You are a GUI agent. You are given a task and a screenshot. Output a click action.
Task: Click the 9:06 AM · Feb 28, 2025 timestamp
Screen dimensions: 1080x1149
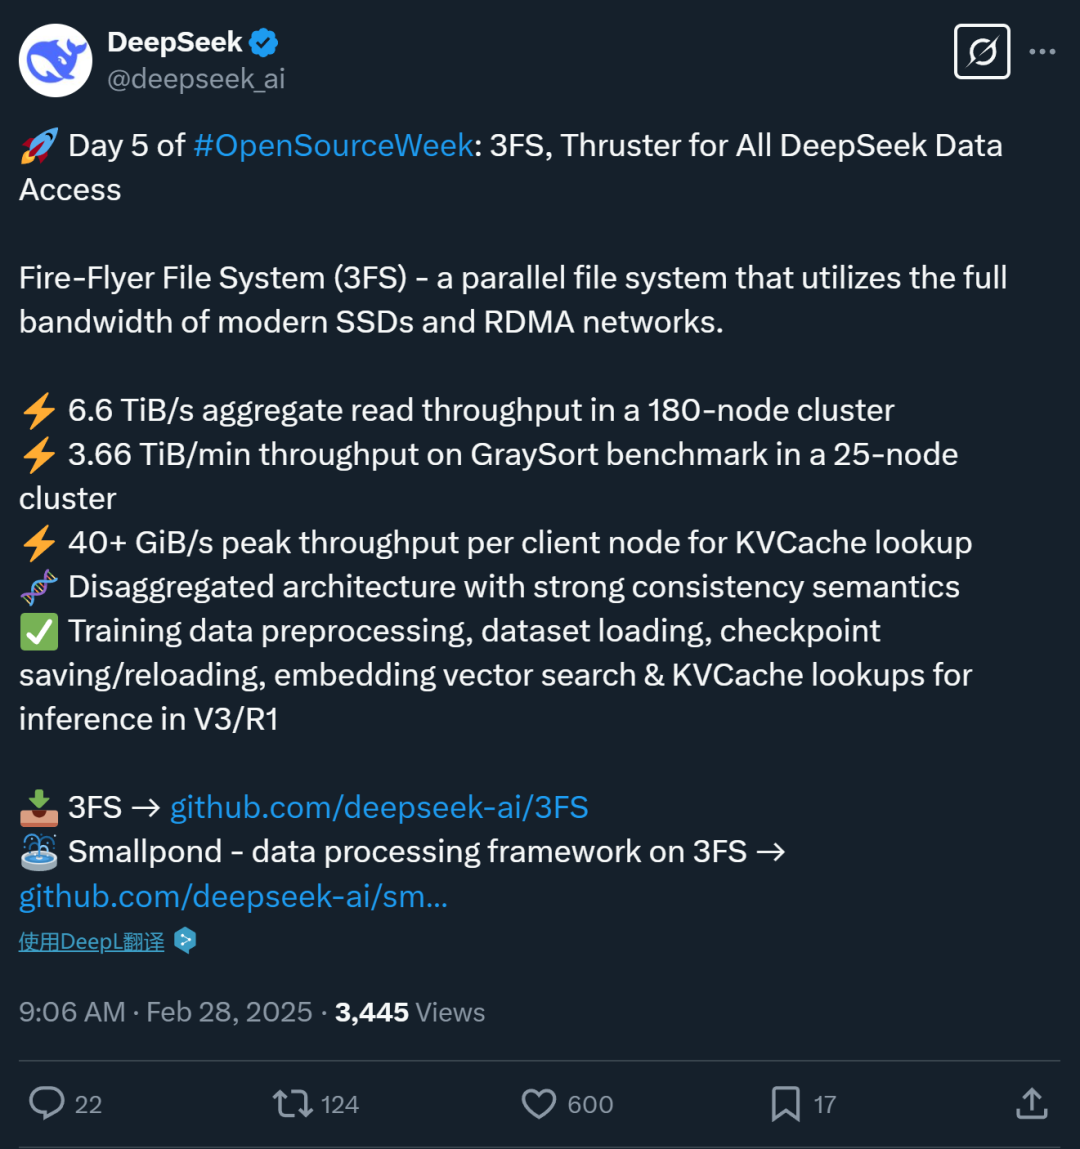tap(166, 1012)
